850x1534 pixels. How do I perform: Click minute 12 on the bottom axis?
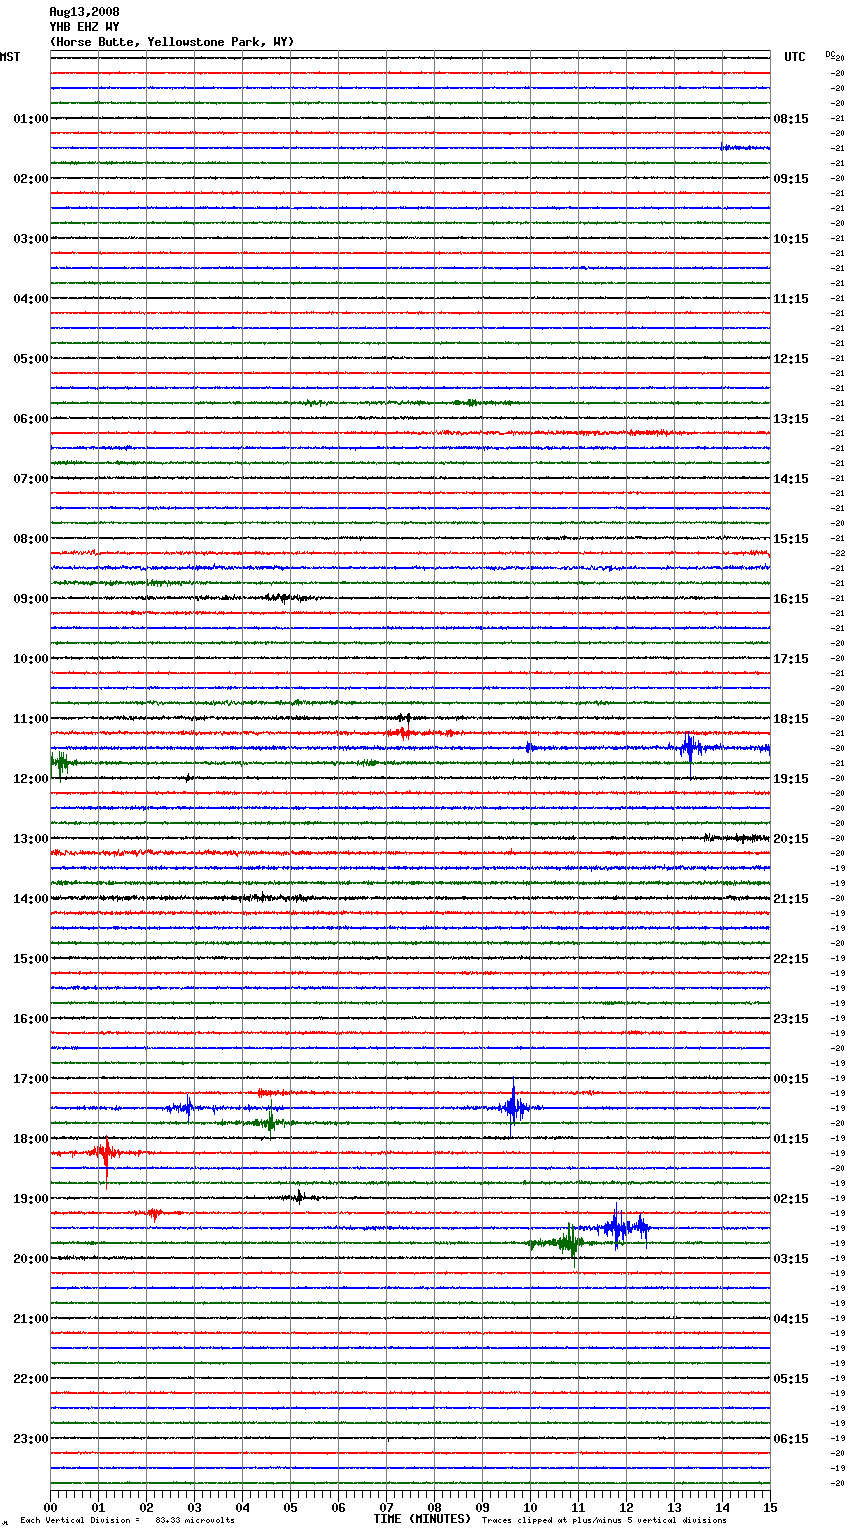626,1507
